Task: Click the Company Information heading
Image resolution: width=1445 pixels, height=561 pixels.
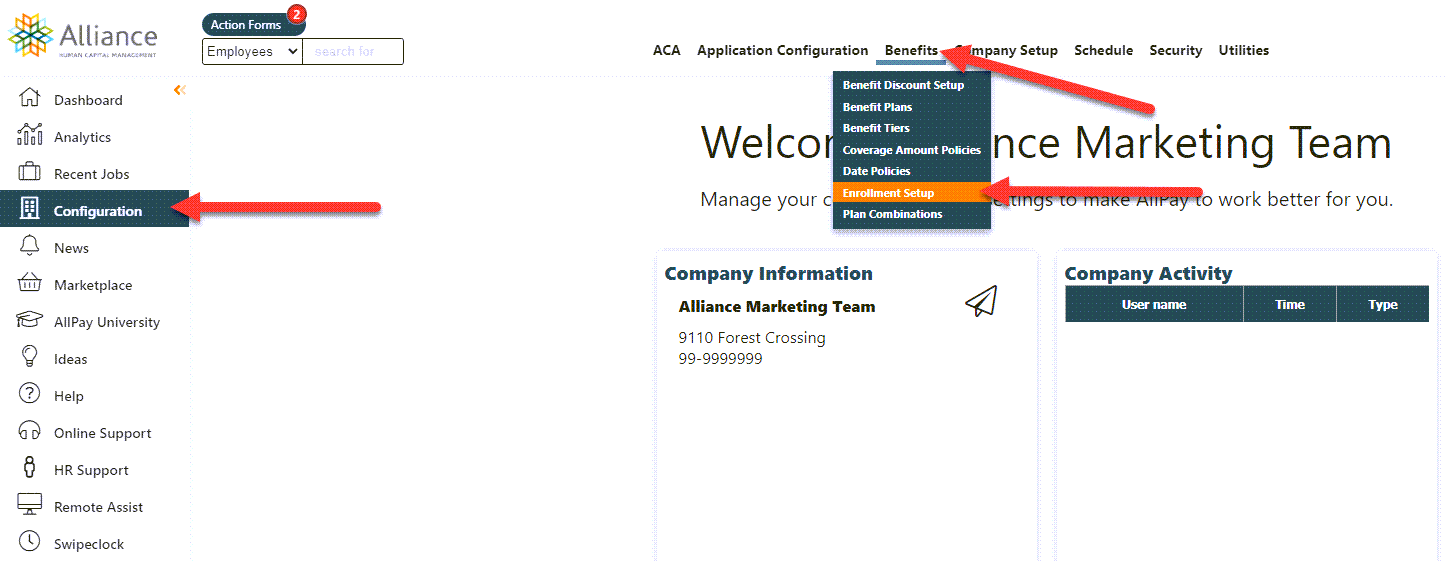Action: (768, 273)
